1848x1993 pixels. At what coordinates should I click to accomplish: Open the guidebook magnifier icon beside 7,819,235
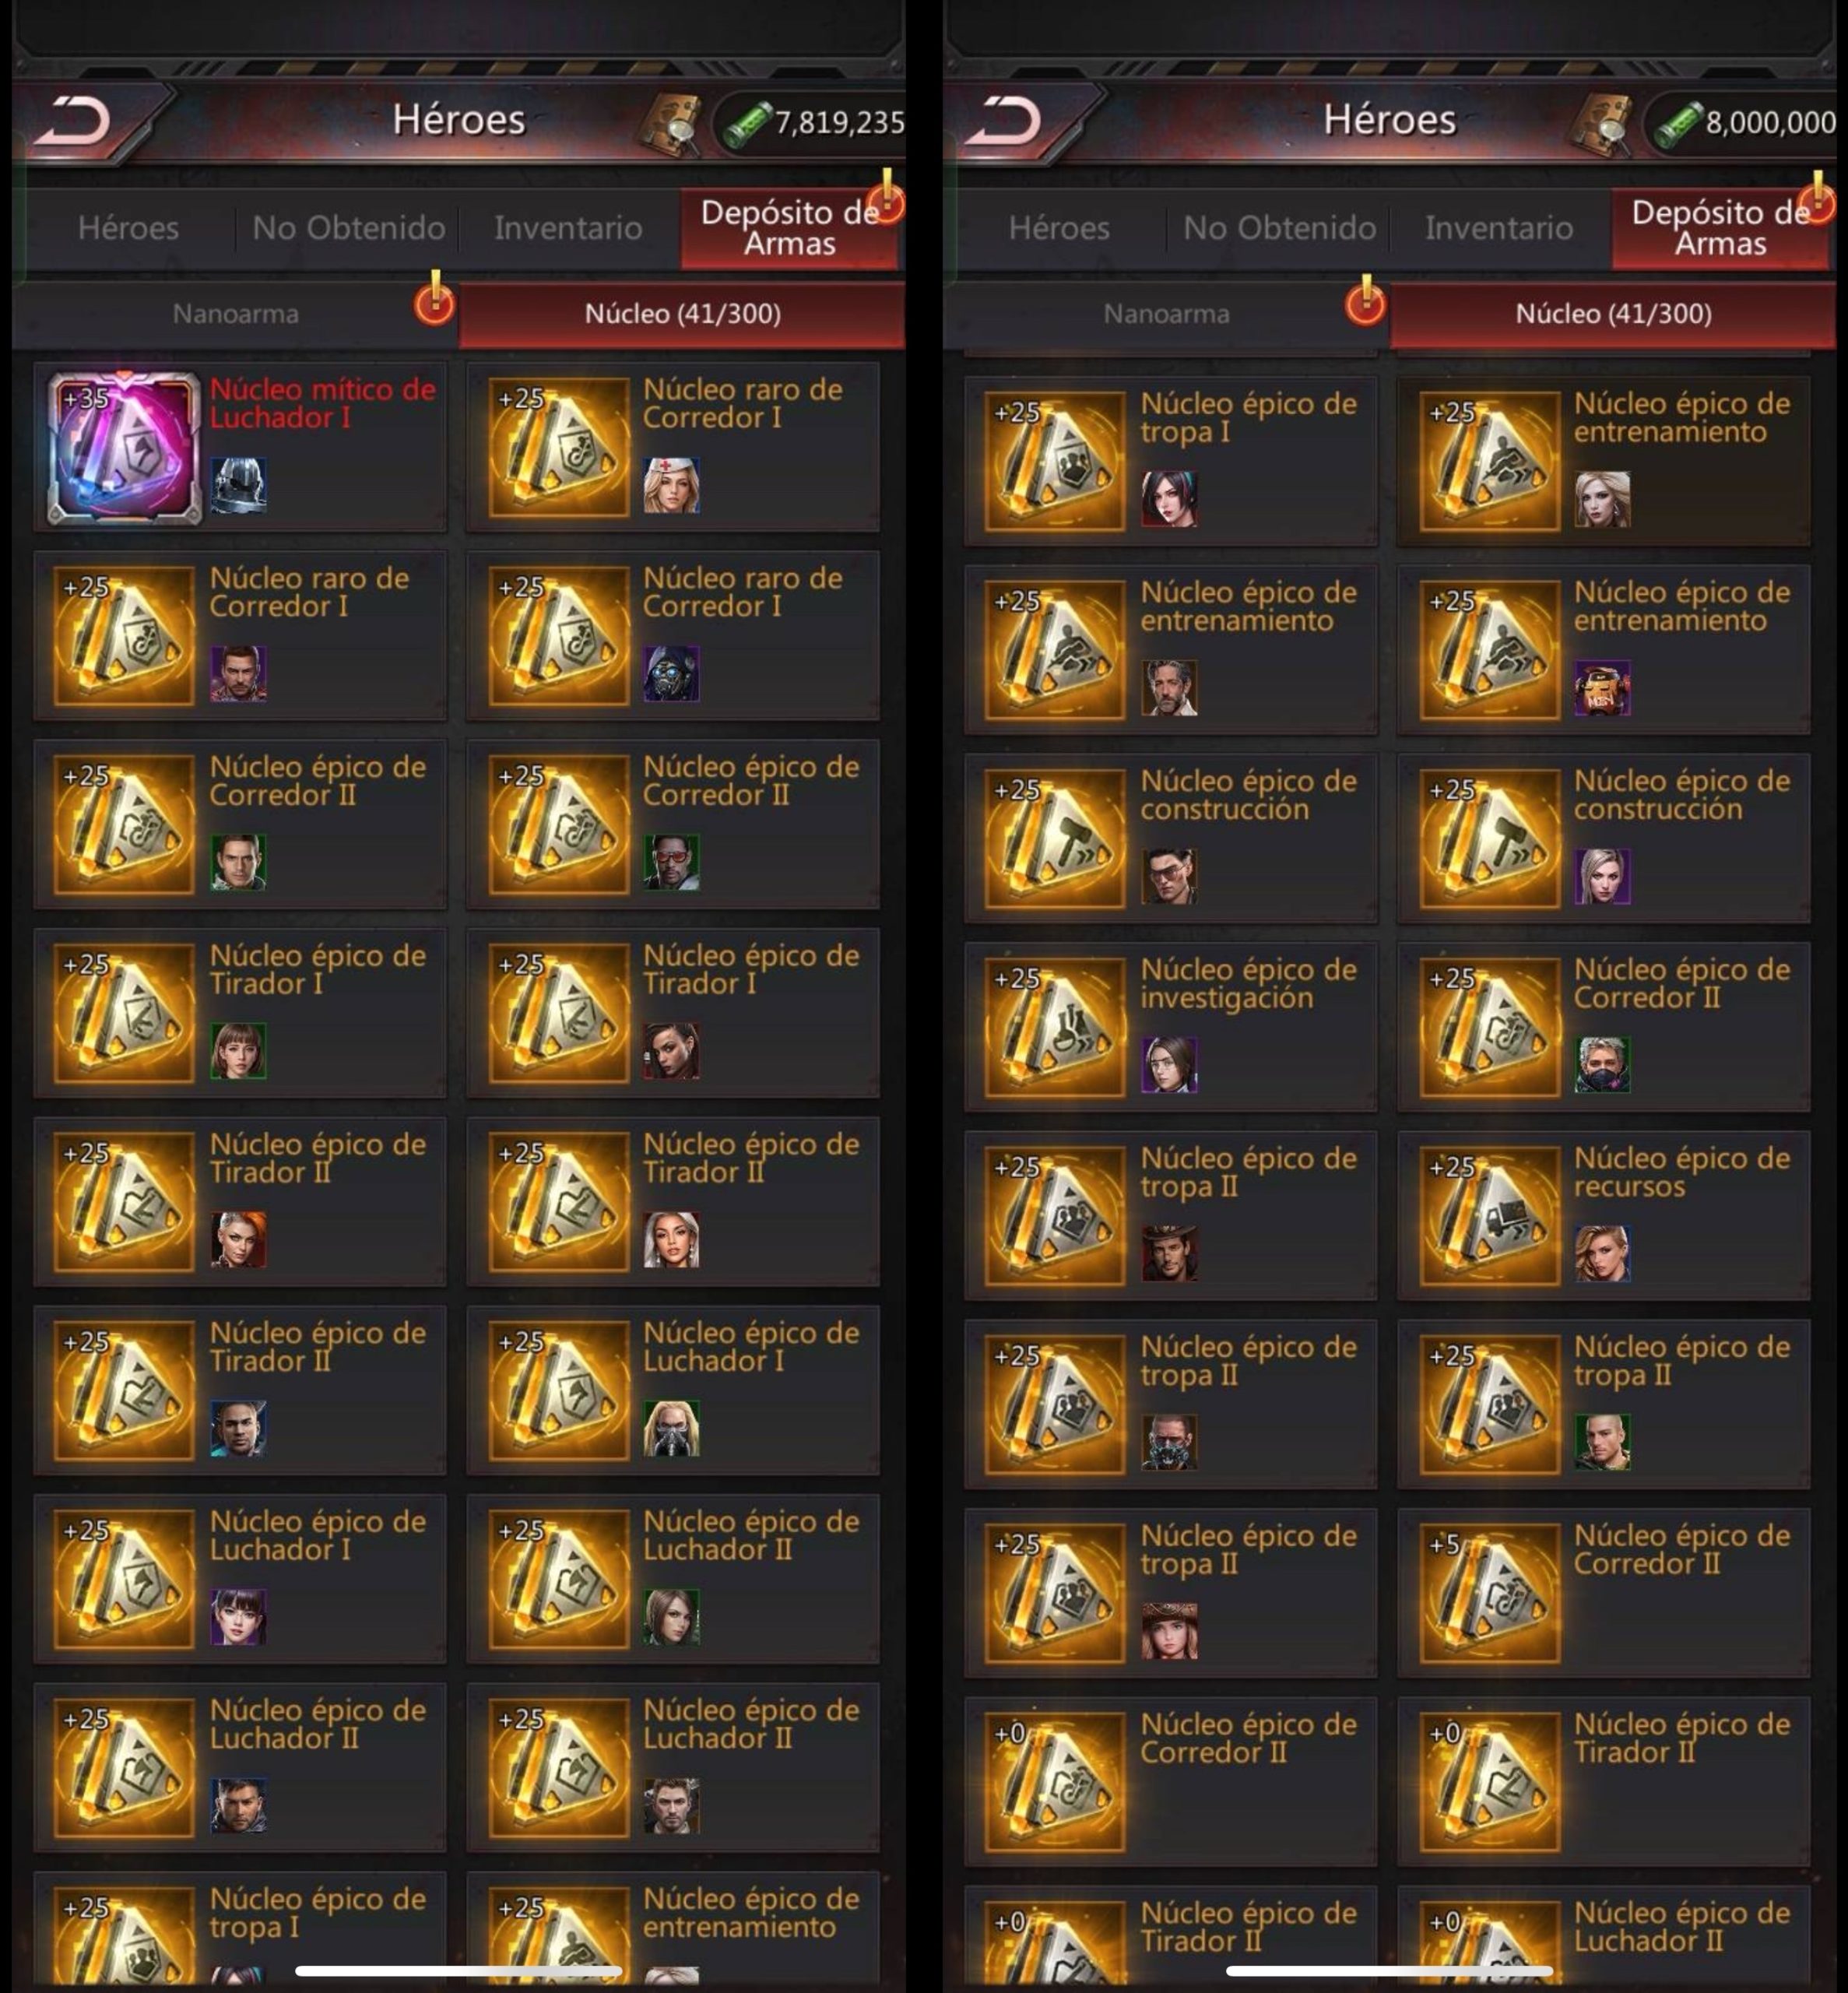pos(669,124)
